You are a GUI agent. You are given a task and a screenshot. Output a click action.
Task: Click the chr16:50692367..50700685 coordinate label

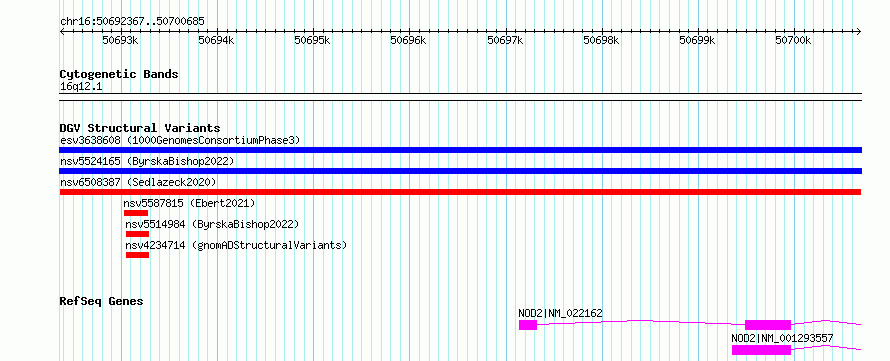click(132, 22)
